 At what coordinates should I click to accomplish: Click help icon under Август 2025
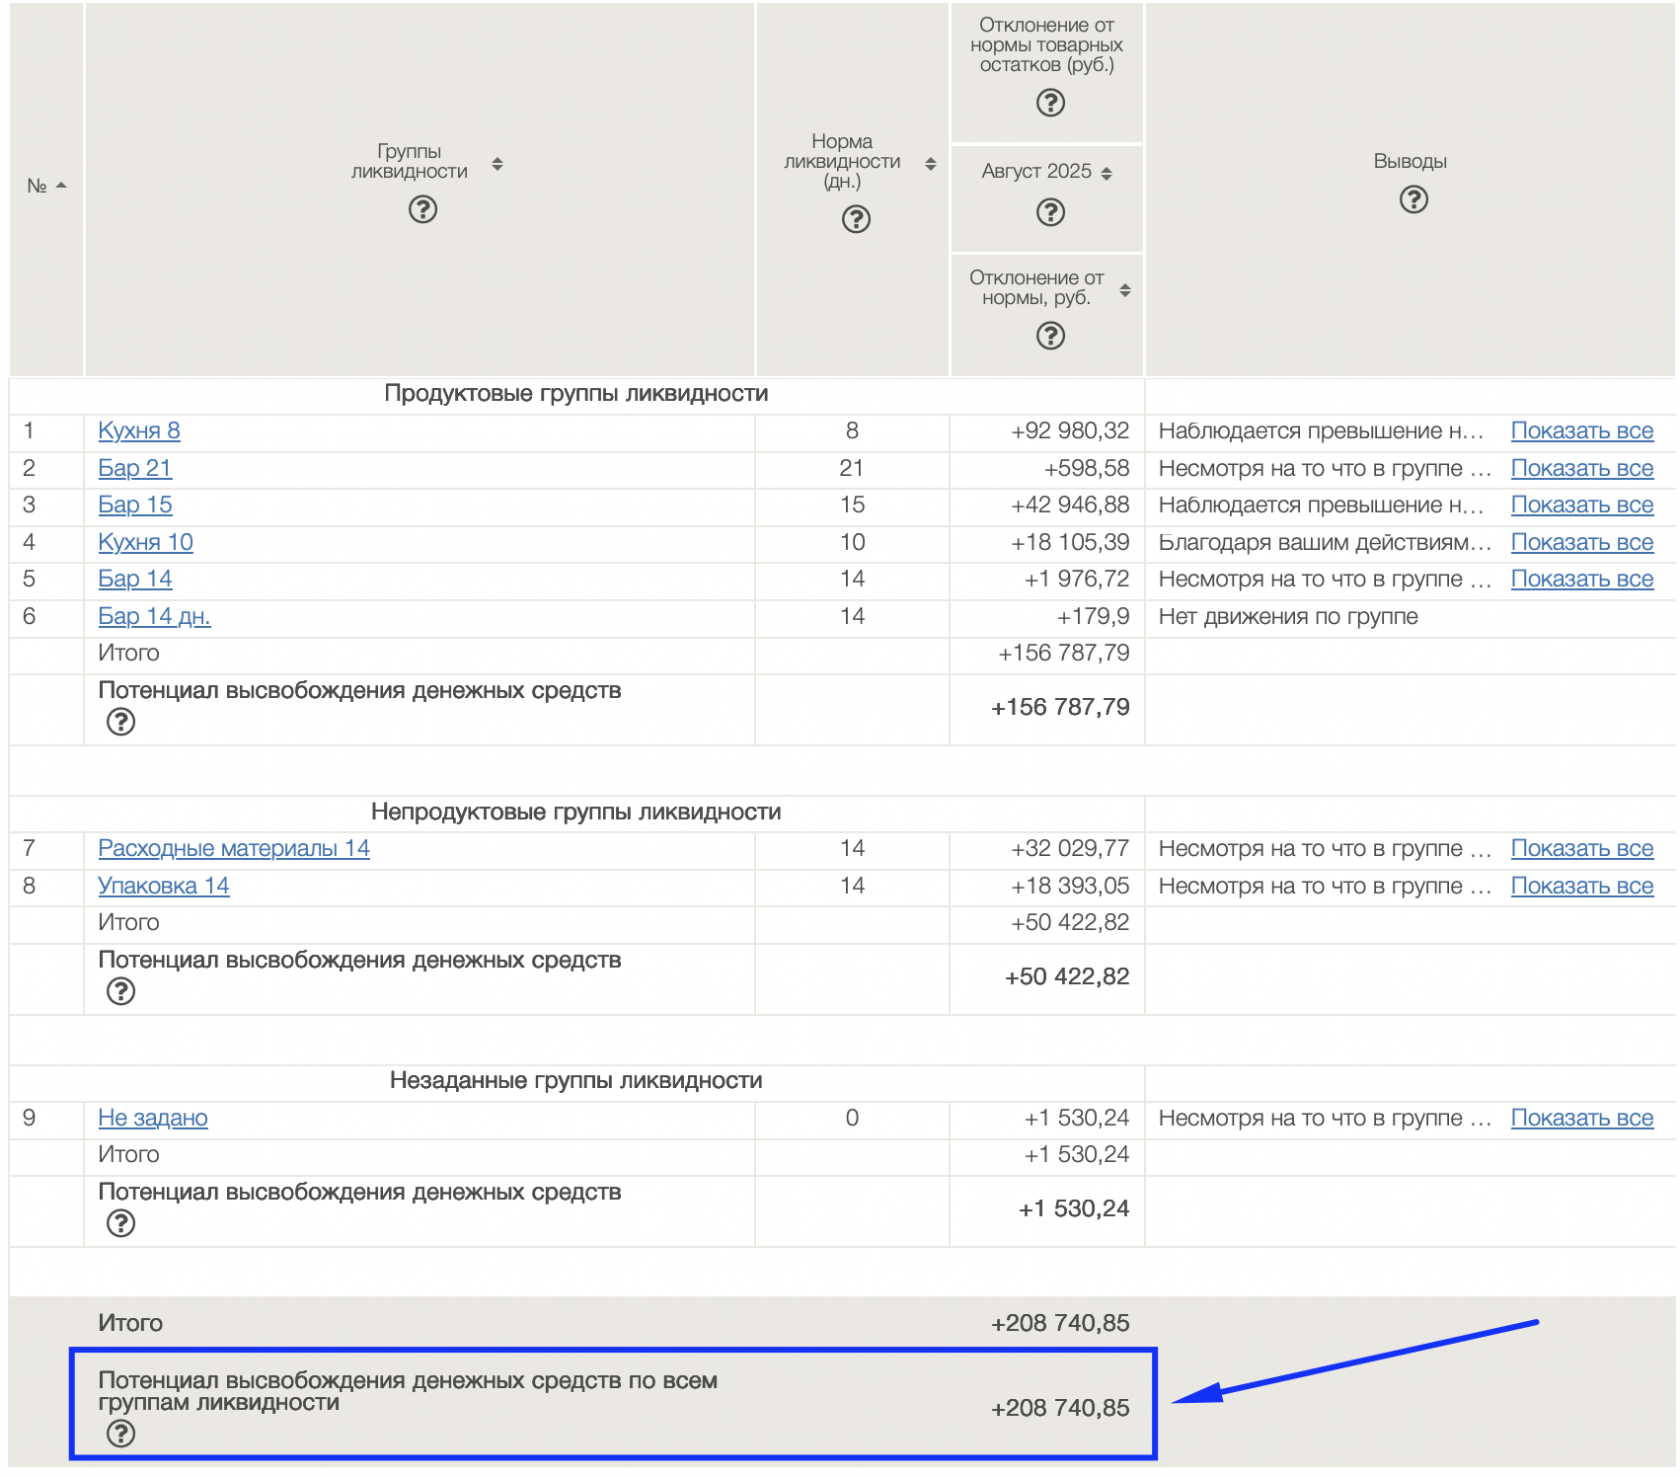[x=1050, y=212]
